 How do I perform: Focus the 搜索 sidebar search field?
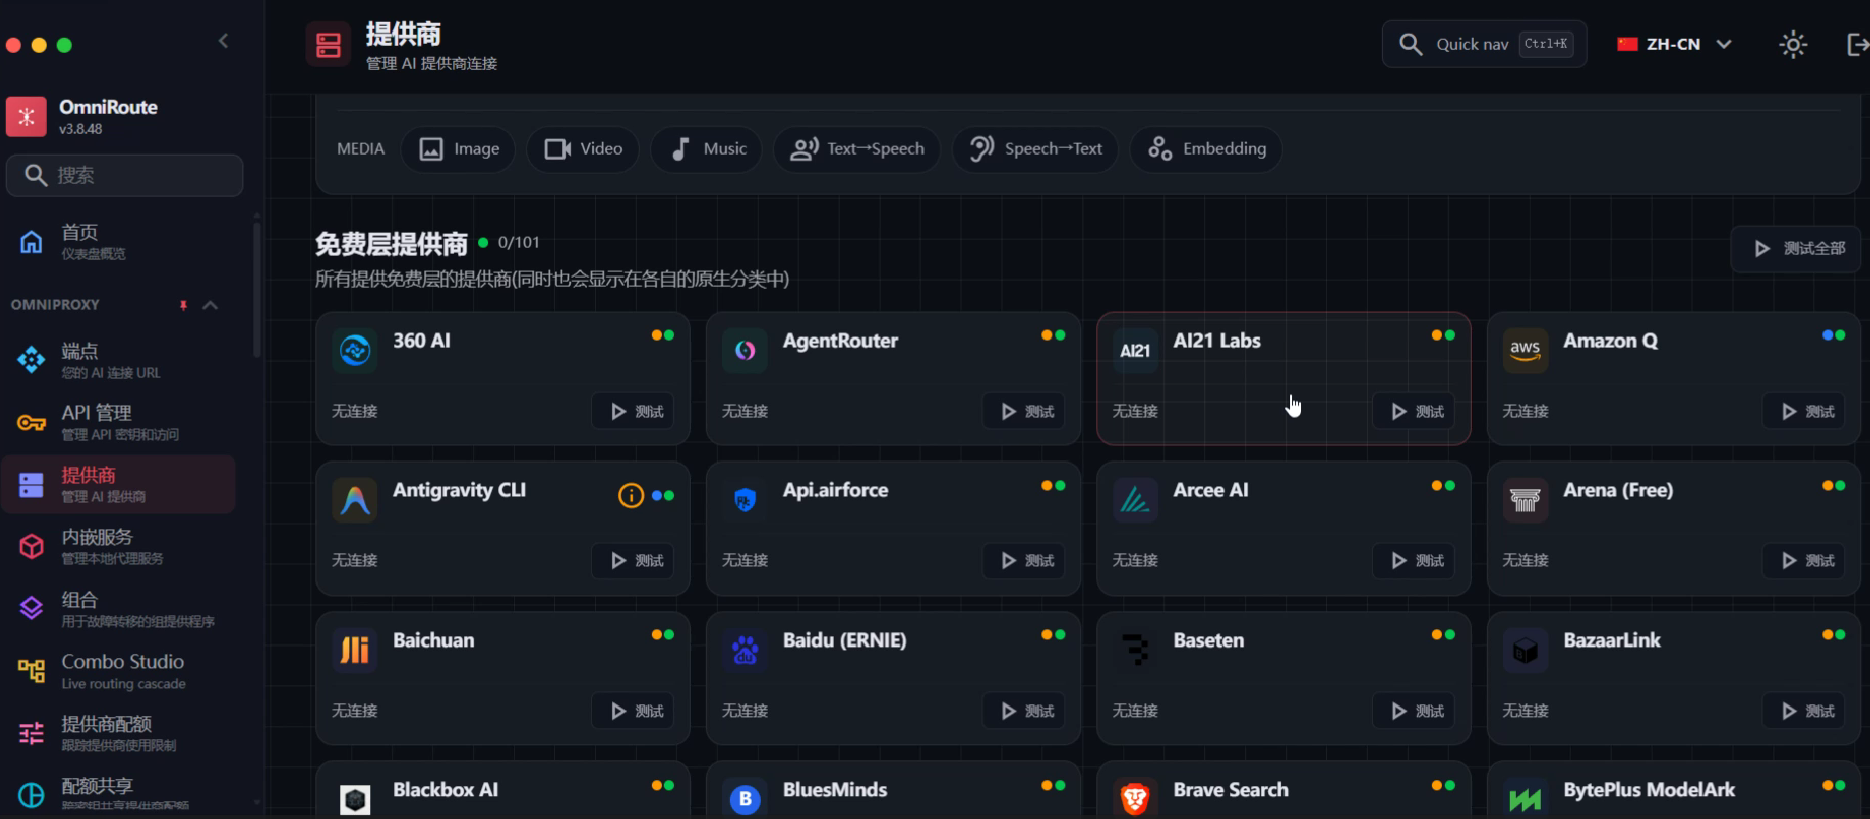pos(125,175)
